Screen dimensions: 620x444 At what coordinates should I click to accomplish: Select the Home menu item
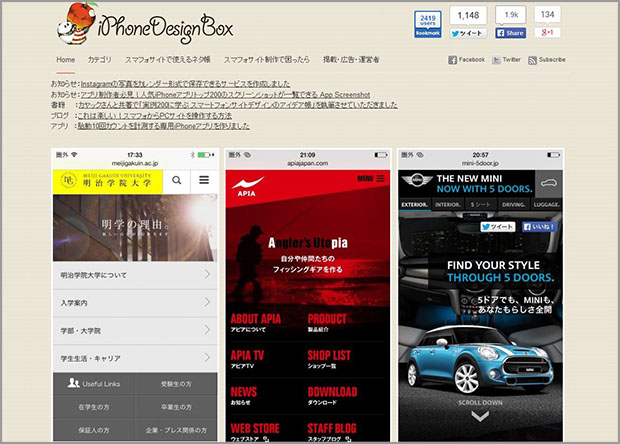(x=66, y=60)
